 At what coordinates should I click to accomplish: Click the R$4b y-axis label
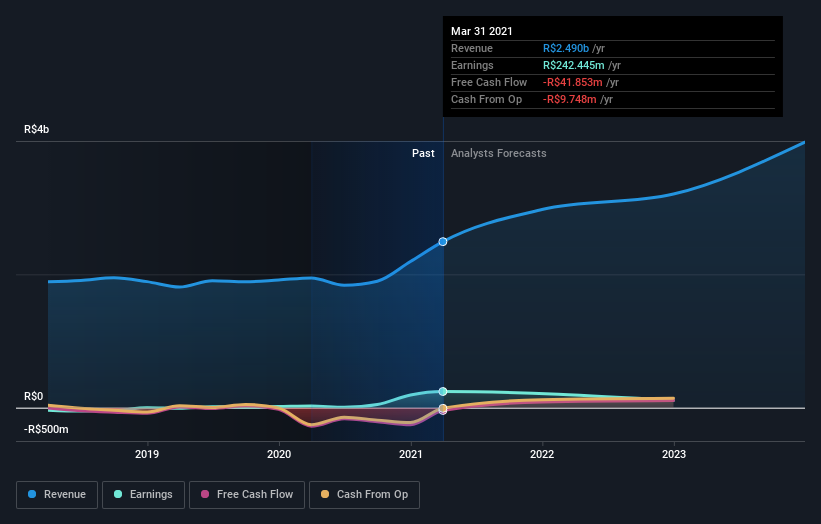point(37,129)
